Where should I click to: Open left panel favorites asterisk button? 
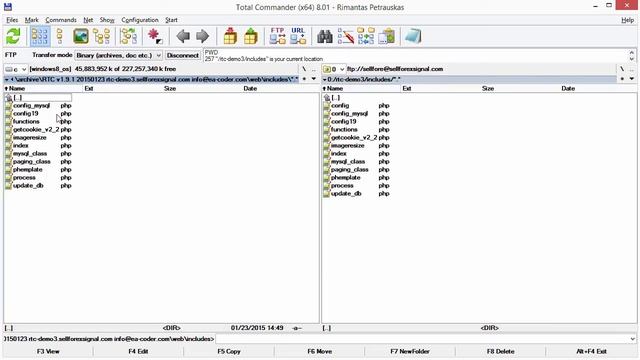point(304,79)
